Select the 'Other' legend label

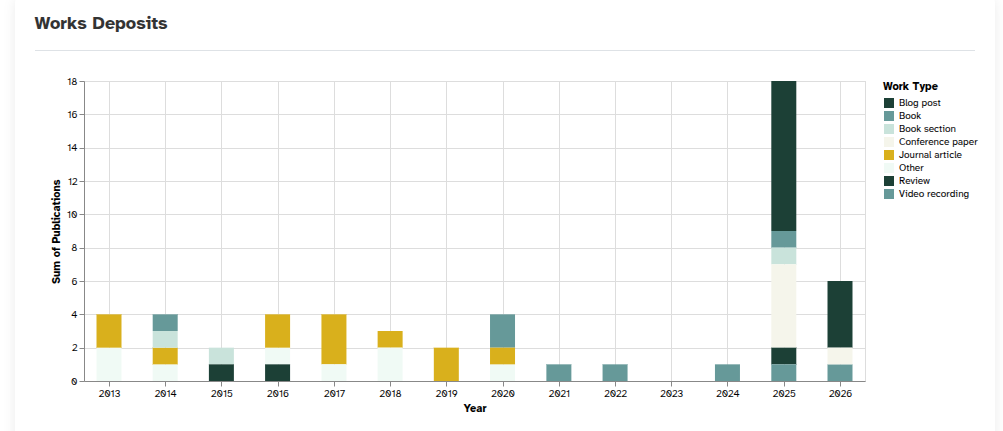pos(911,168)
